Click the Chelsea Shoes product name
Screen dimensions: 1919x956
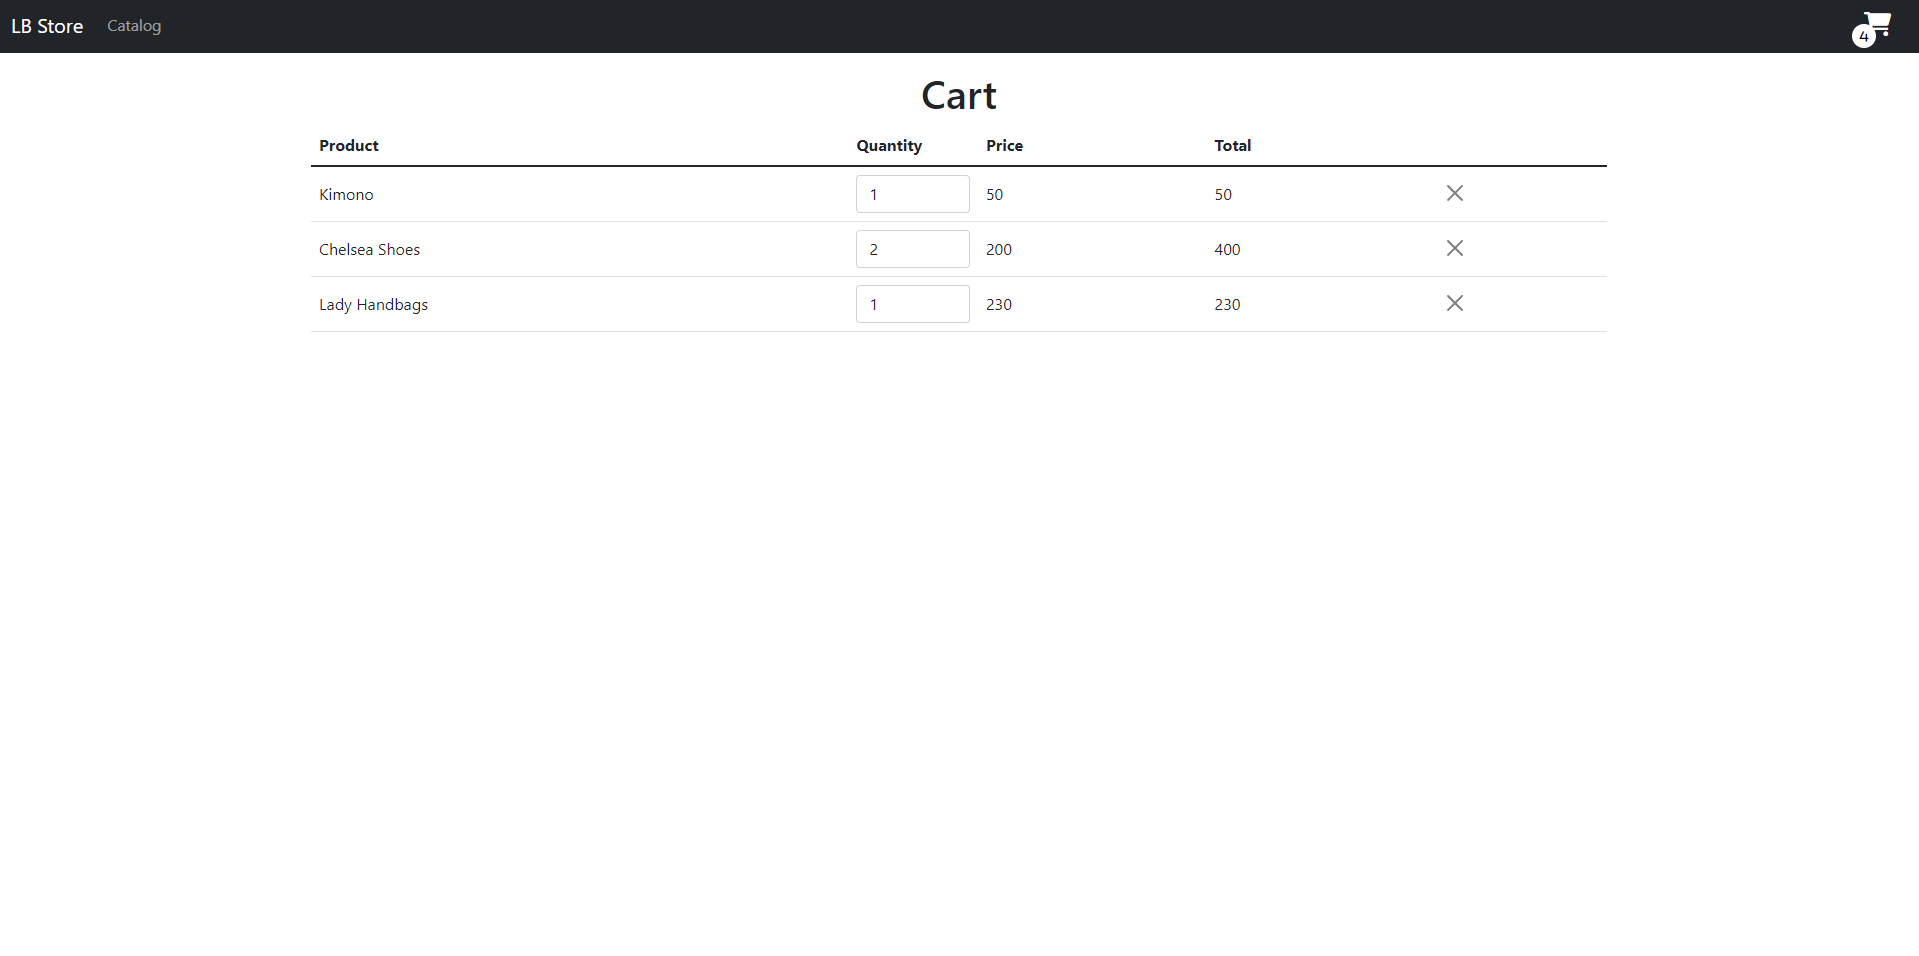pyautogui.click(x=369, y=249)
